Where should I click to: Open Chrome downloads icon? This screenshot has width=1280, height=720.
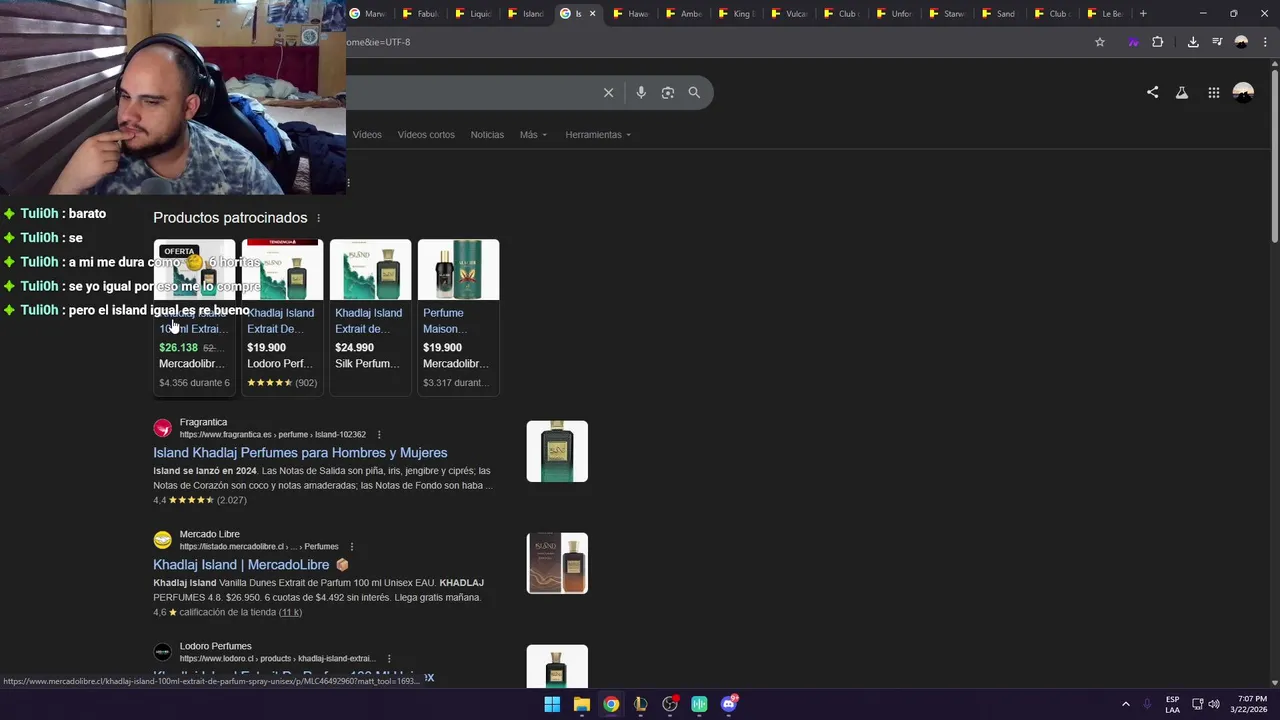pos(1193,42)
